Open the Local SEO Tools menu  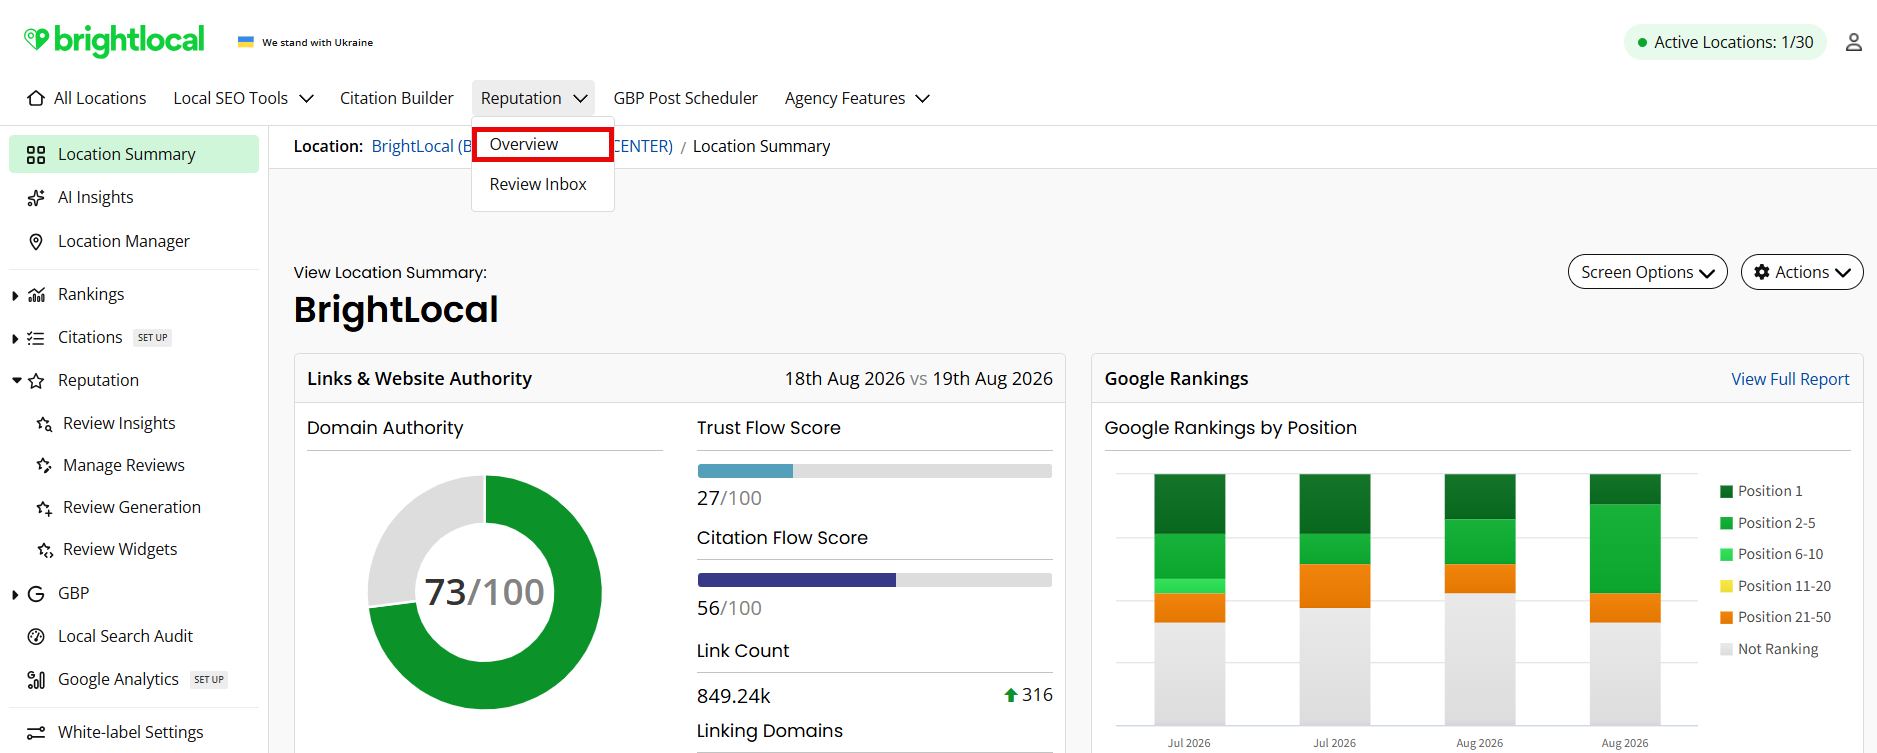coord(243,98)
